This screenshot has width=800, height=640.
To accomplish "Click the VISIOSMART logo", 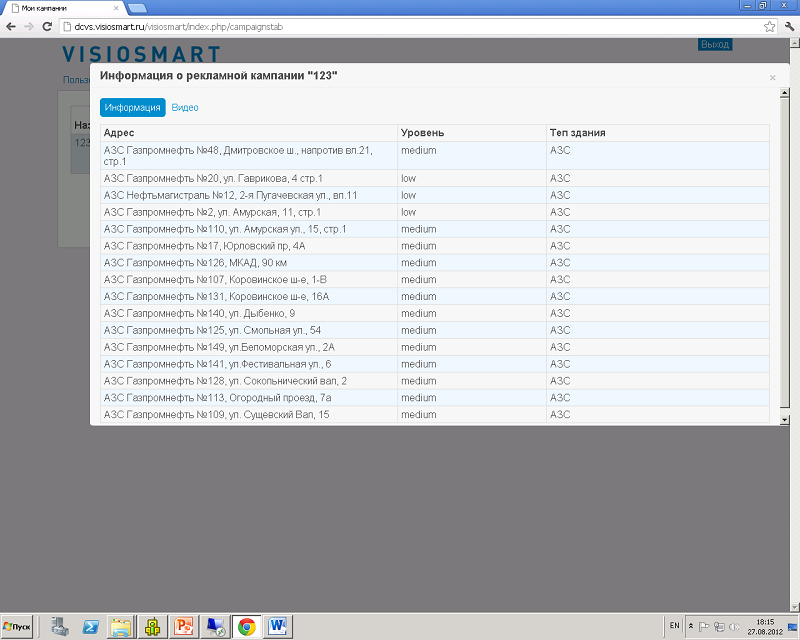I will click(x=141, y=54).
